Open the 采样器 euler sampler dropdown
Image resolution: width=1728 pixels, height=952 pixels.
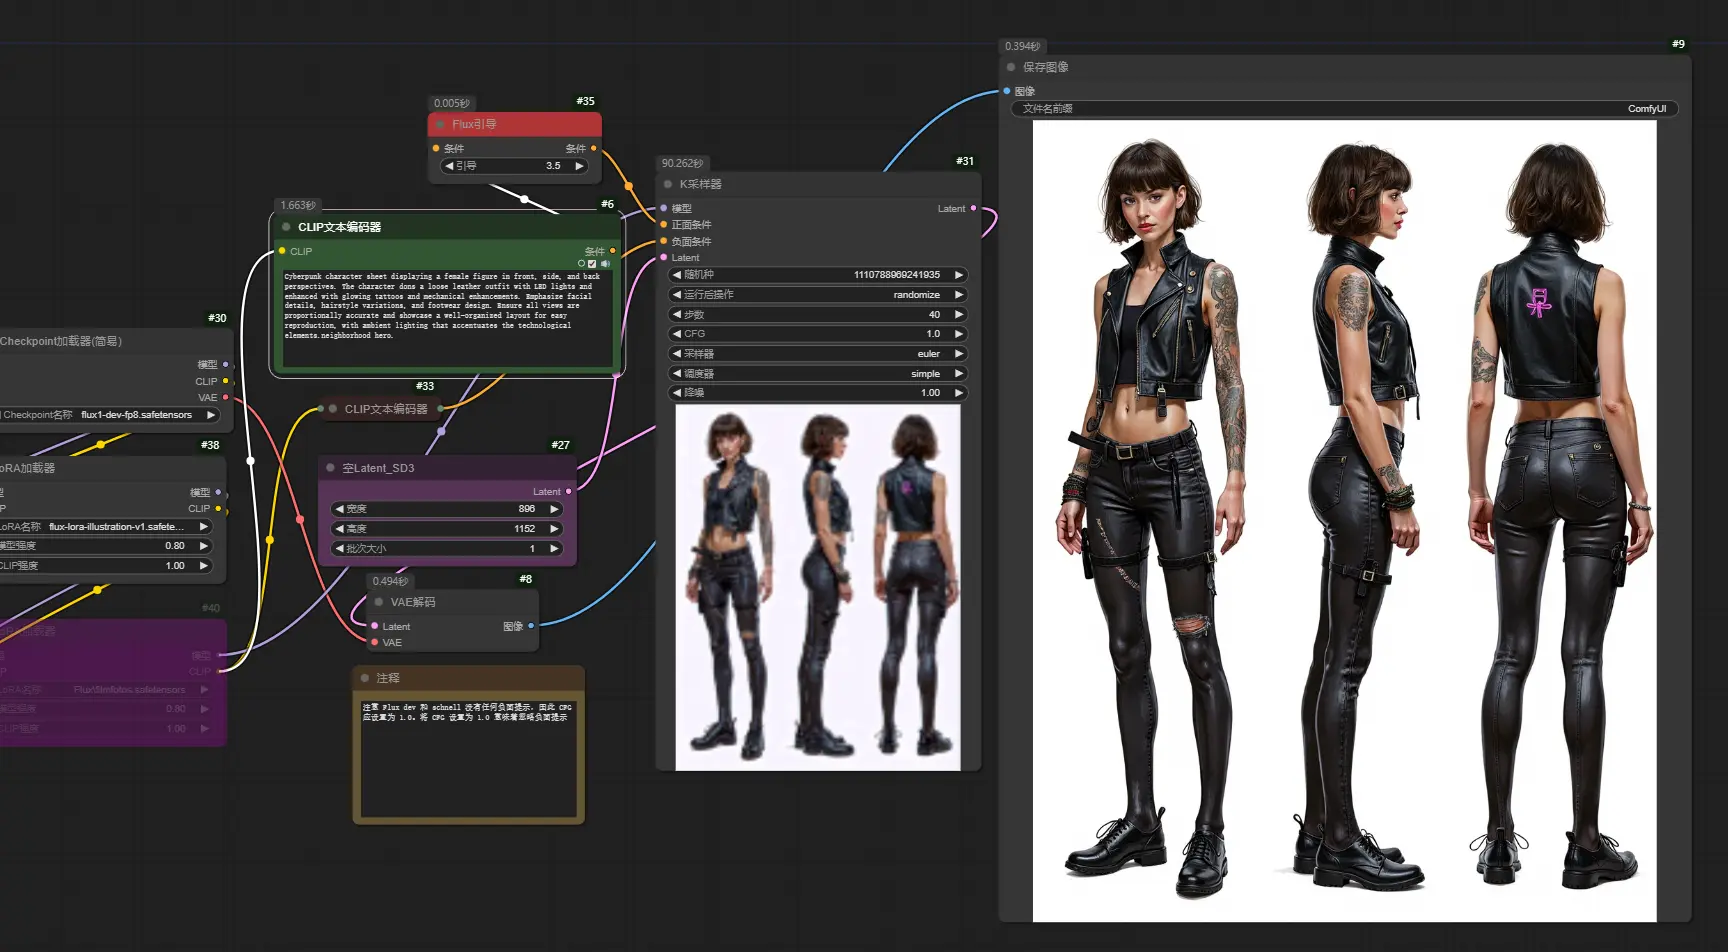818,353
